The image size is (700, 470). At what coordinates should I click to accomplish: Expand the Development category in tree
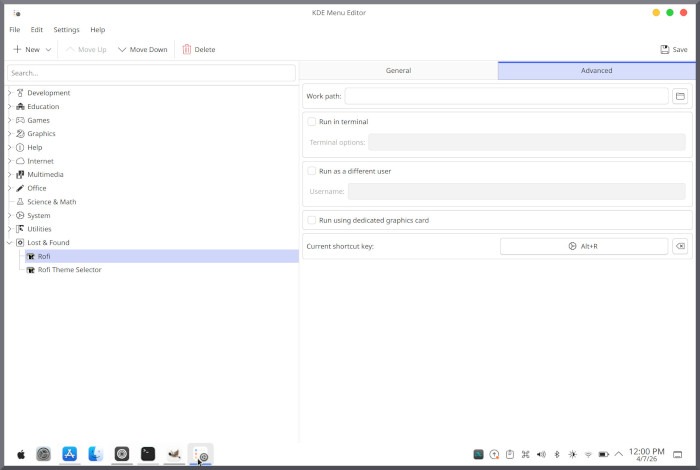[9, 93]
